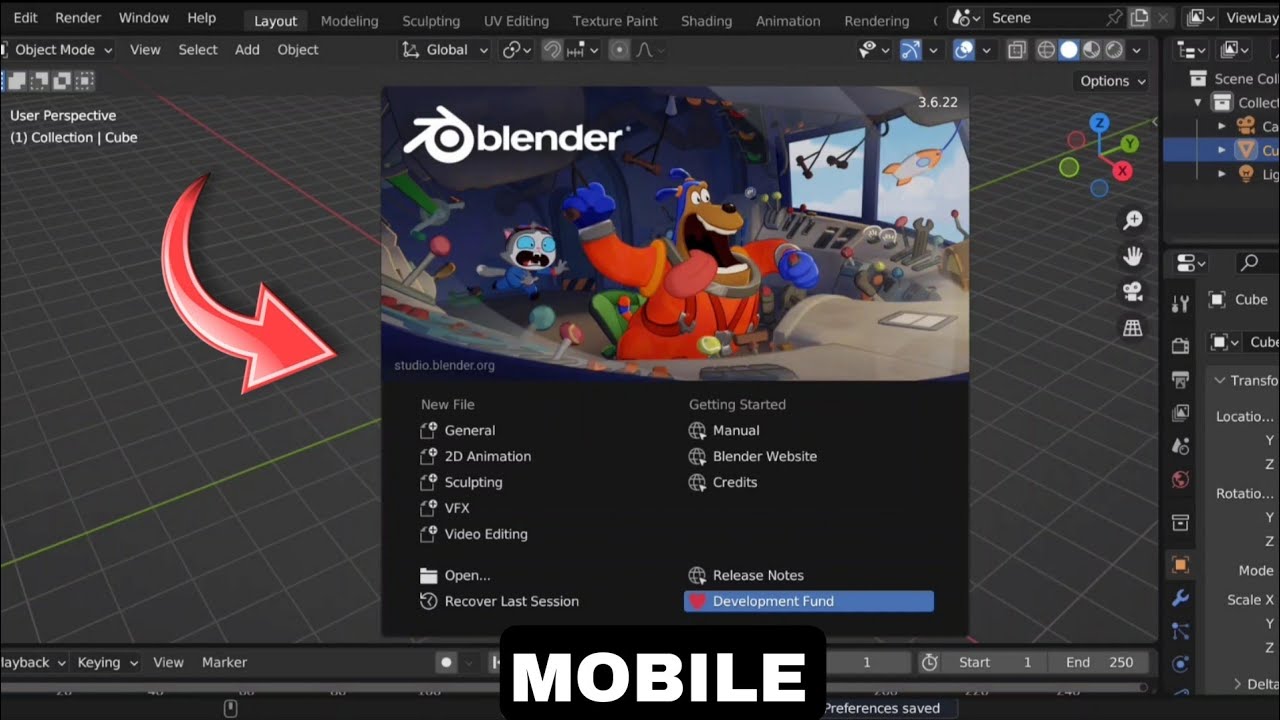
Task: Switch to the Texture Paint workspace tab
Action: (x=615, y=21)
